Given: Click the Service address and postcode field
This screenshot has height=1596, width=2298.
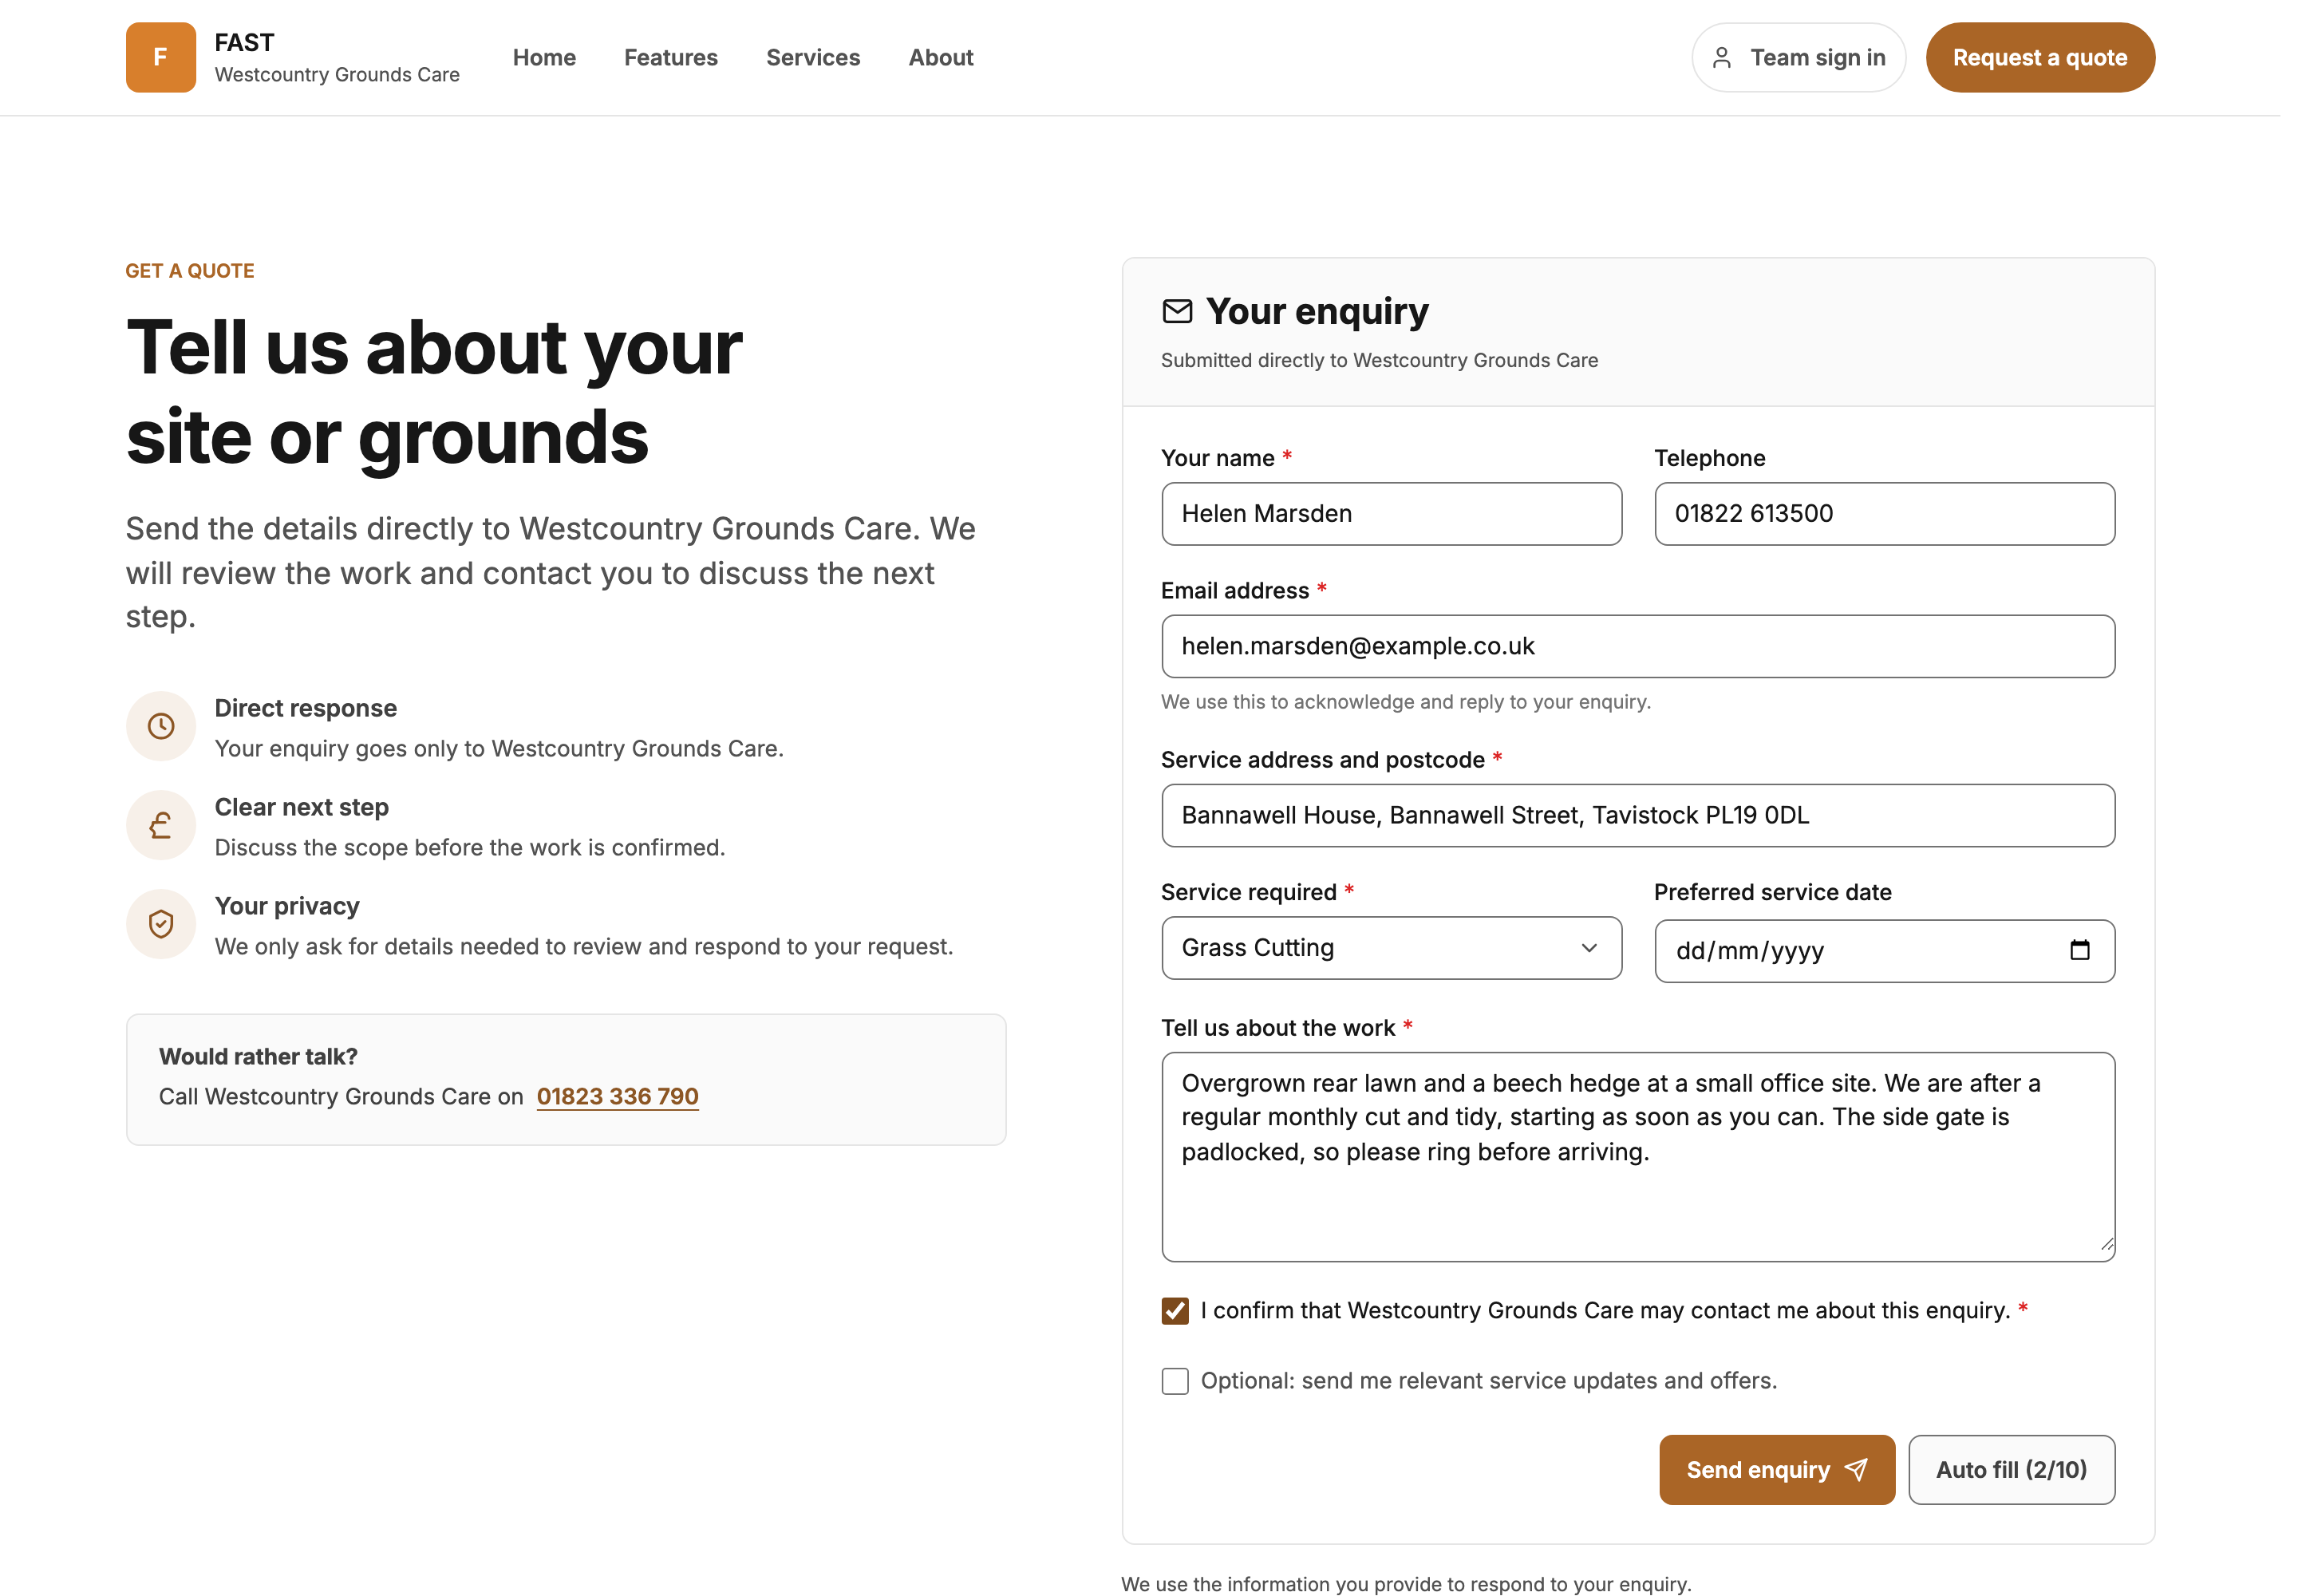Looking at the screenshot, I should pos(1638,815).
